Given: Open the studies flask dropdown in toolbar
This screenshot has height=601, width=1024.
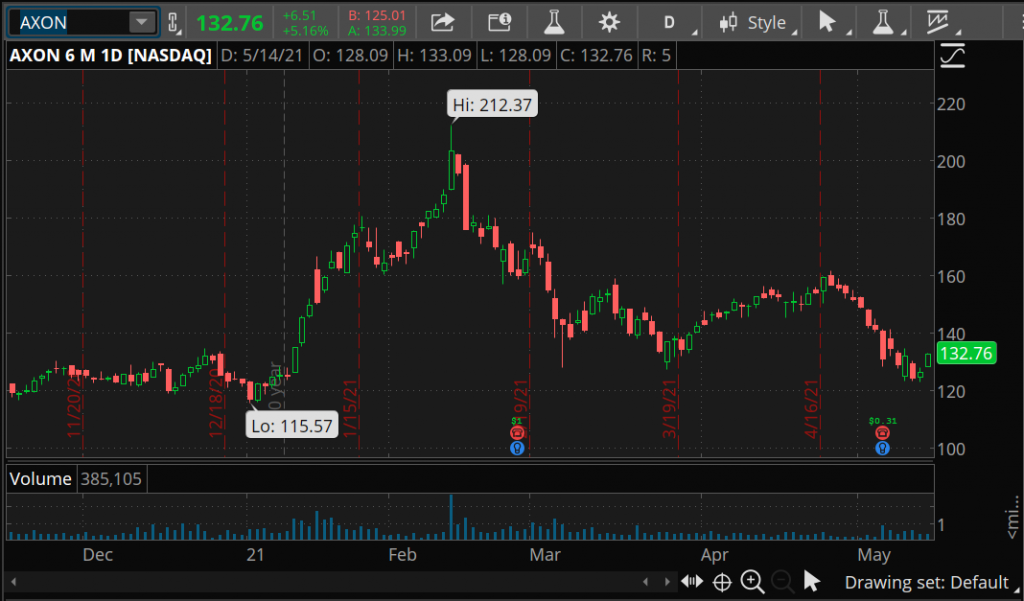Looking at the screenshot, I should (x=887, y=22).
